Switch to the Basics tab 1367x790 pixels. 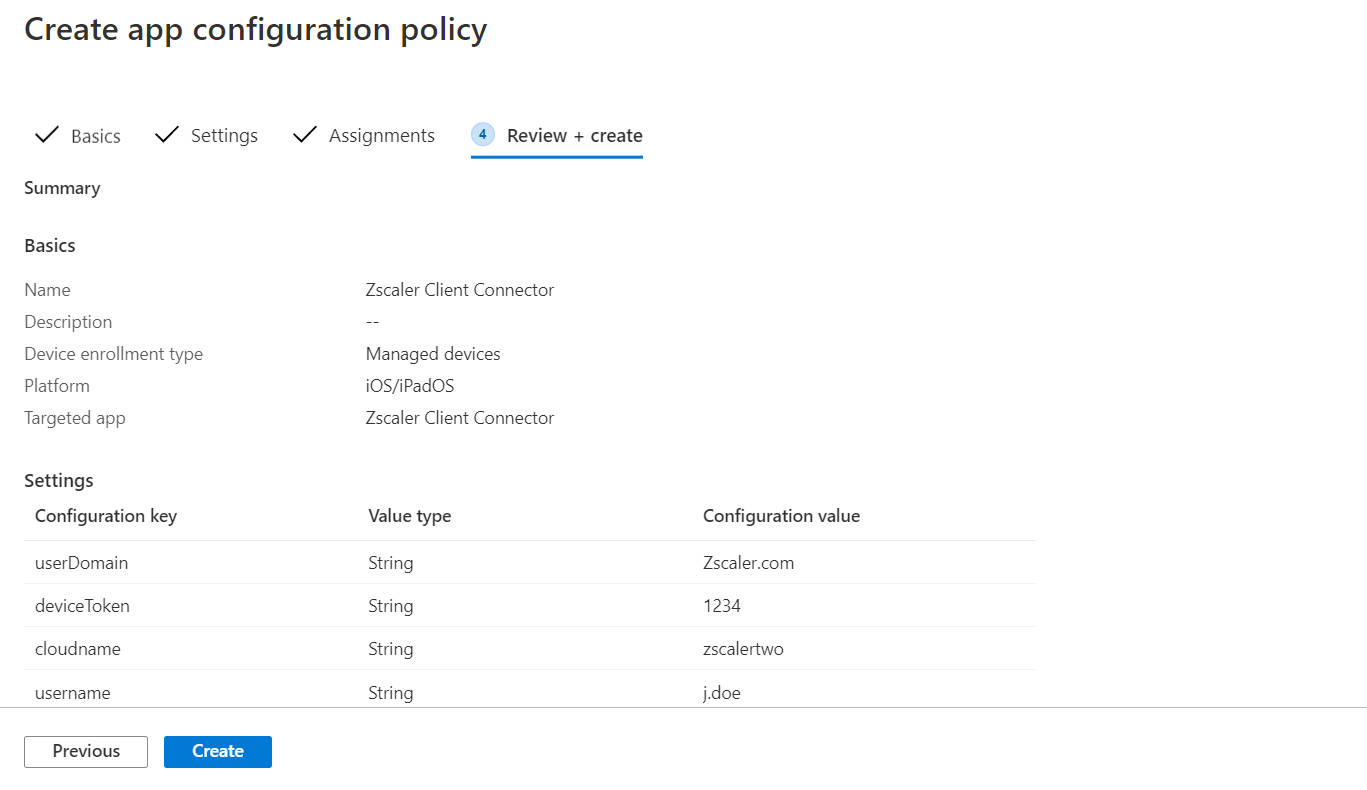click(95, 135)
